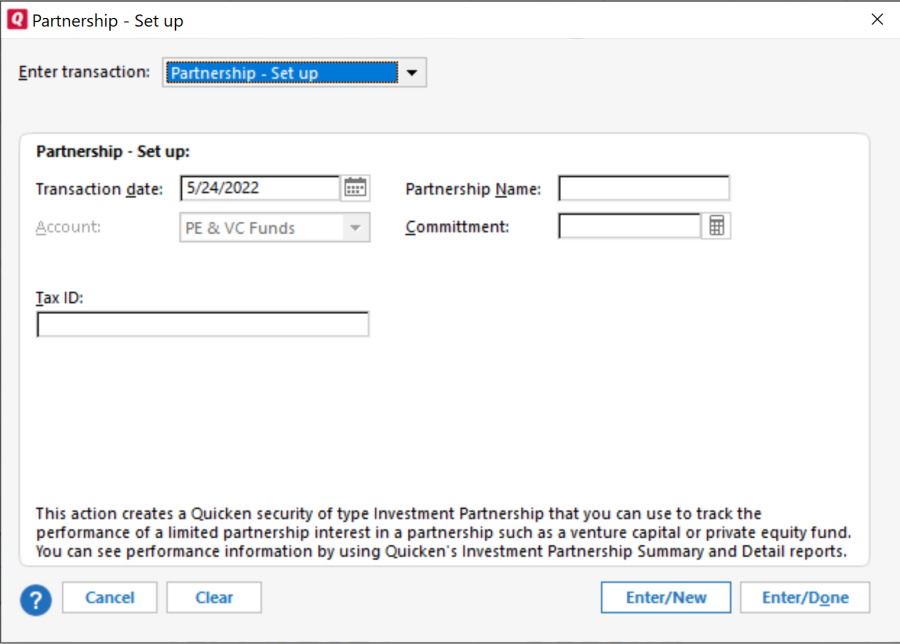Click the Transaction date field showing 5/24/2022
The image size is (900, 644).
coord(260,188)
